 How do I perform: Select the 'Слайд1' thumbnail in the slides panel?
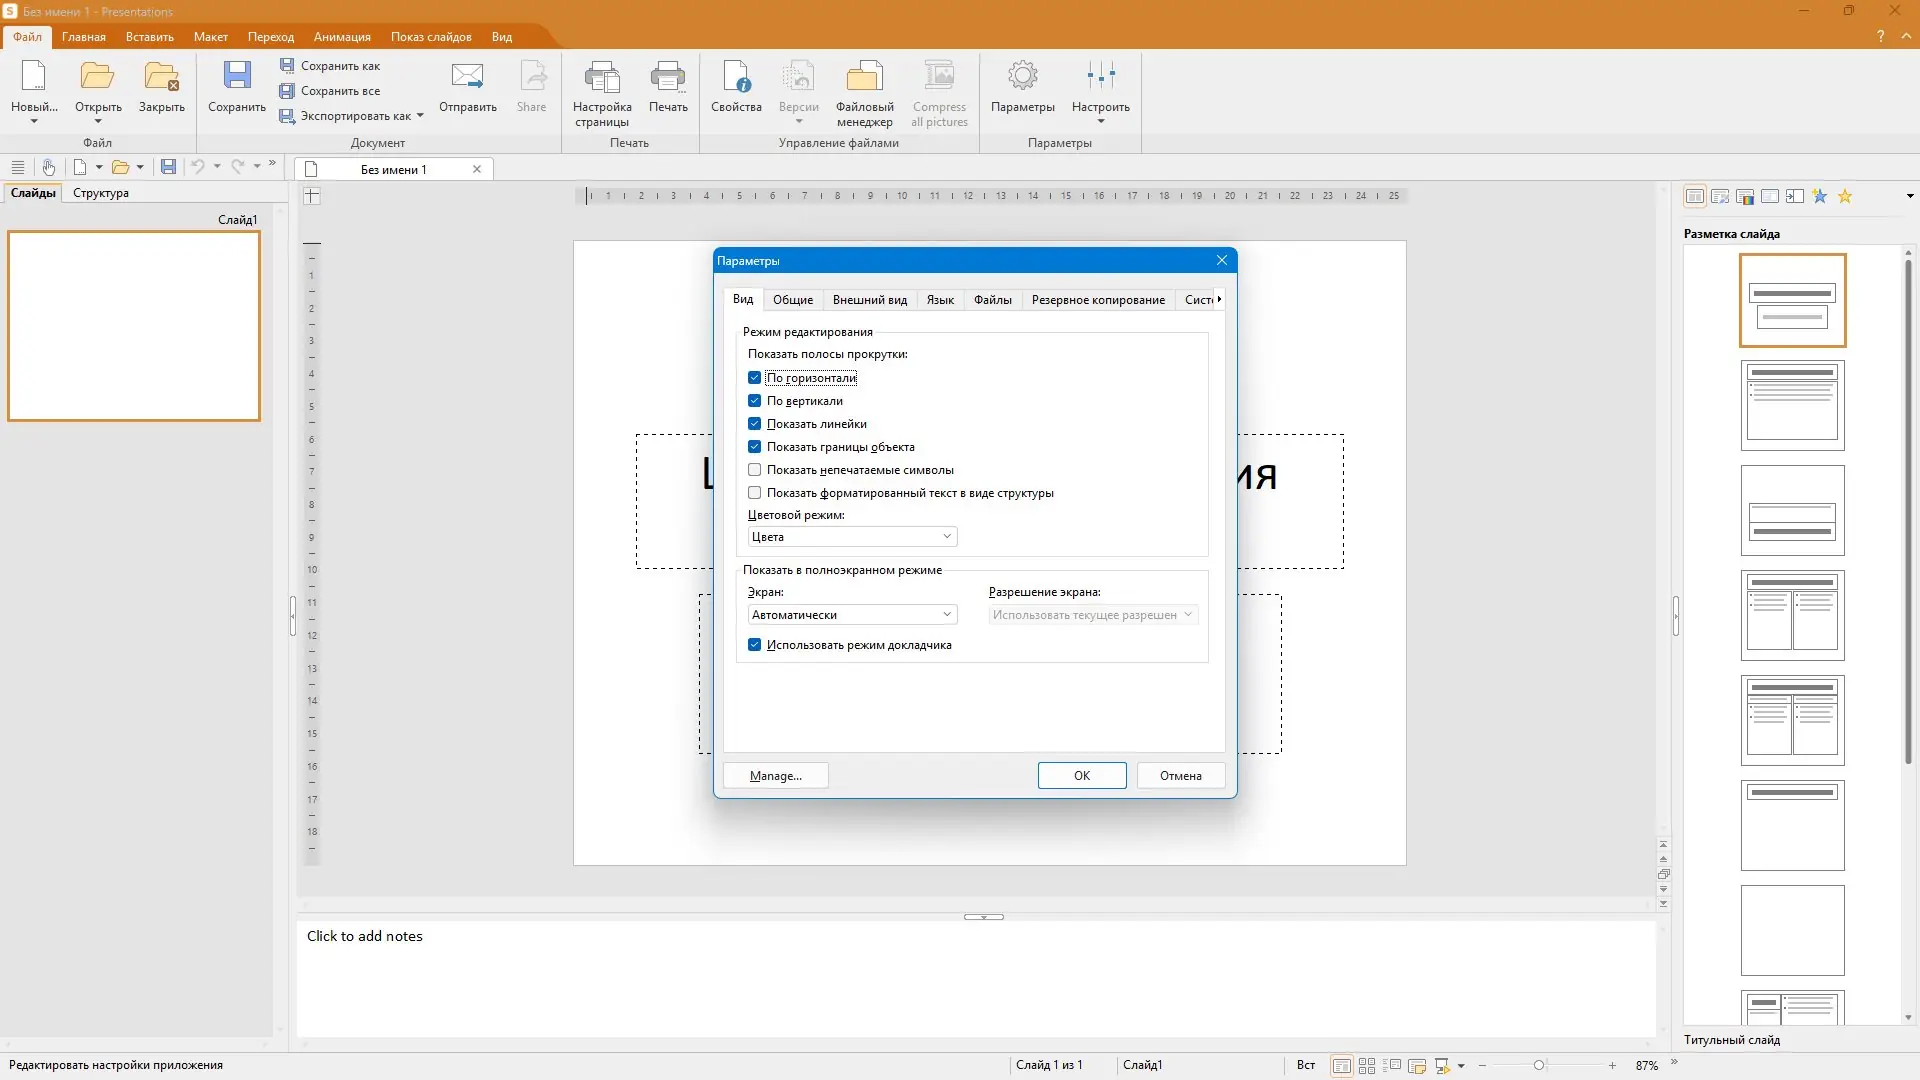pos(134,326)
